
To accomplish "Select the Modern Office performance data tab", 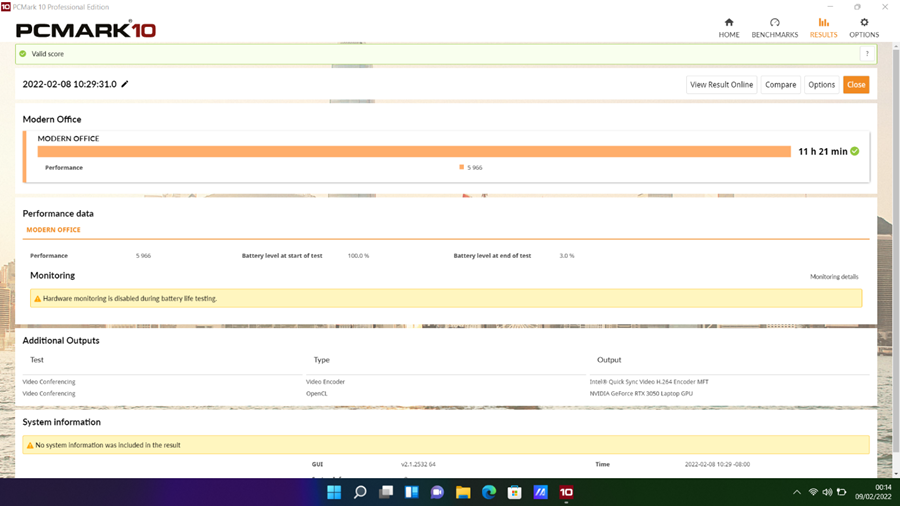I will click(x=53, y=230).
